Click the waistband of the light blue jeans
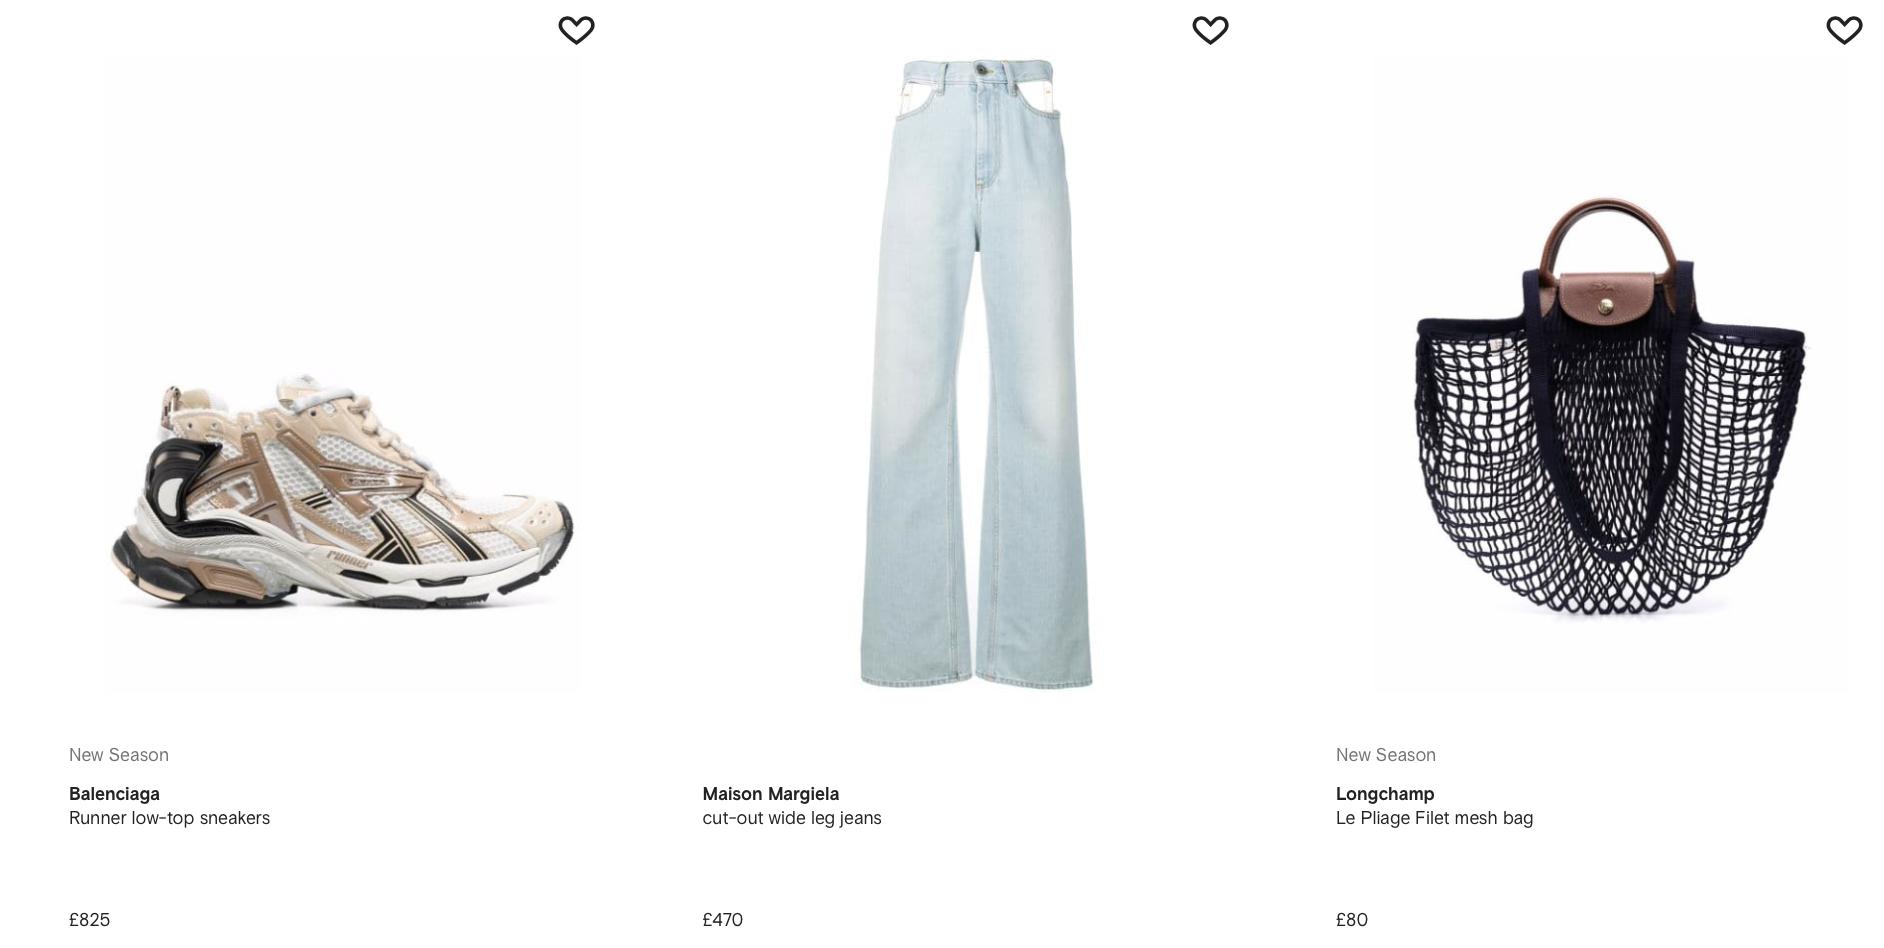This screenshot has width=1884, height=948. click(x=977, y=70)
